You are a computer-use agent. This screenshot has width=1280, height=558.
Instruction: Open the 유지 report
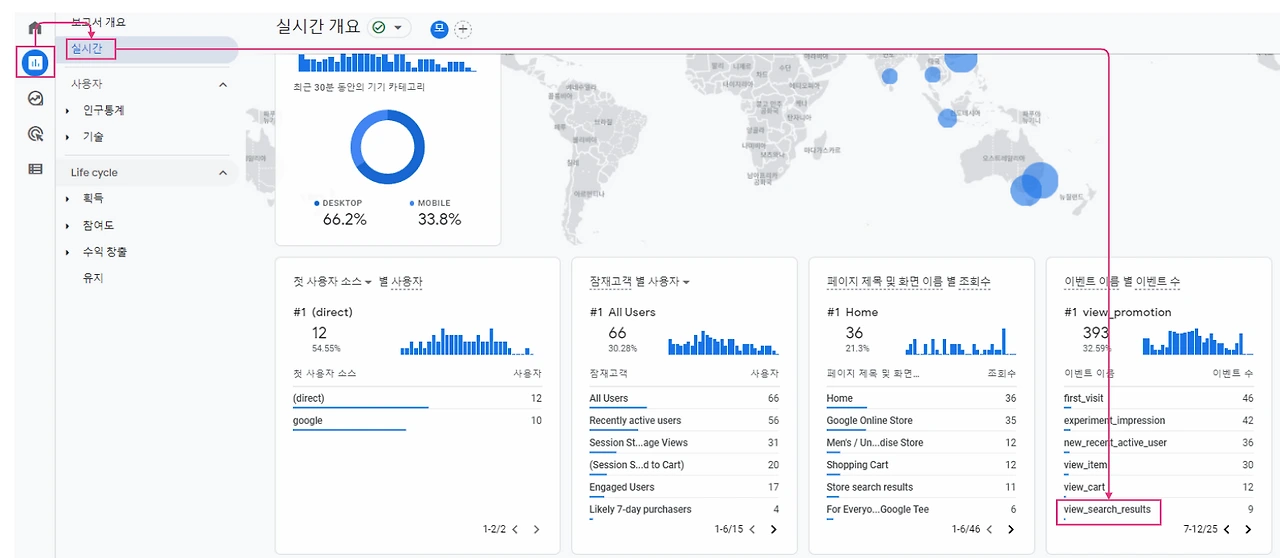[x=93, y=278]
